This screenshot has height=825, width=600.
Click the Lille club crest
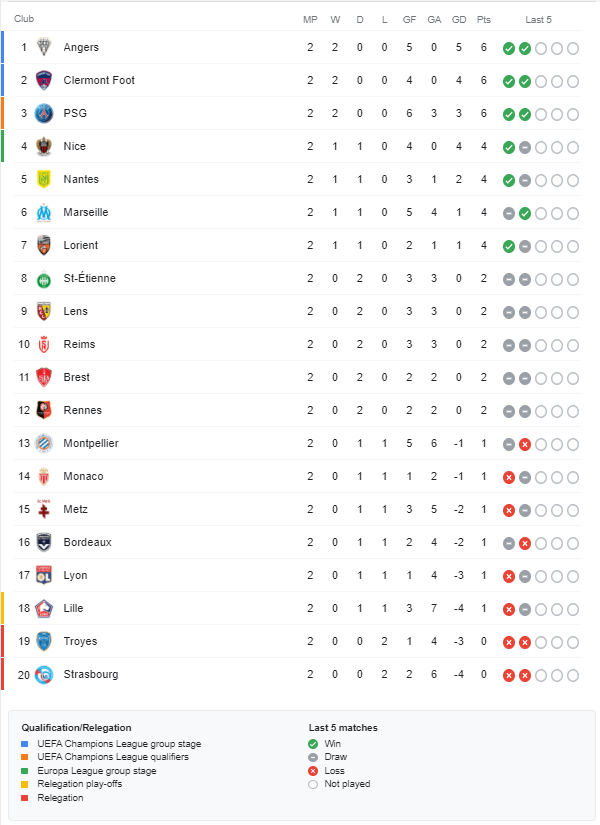click(x=44, y=608)
